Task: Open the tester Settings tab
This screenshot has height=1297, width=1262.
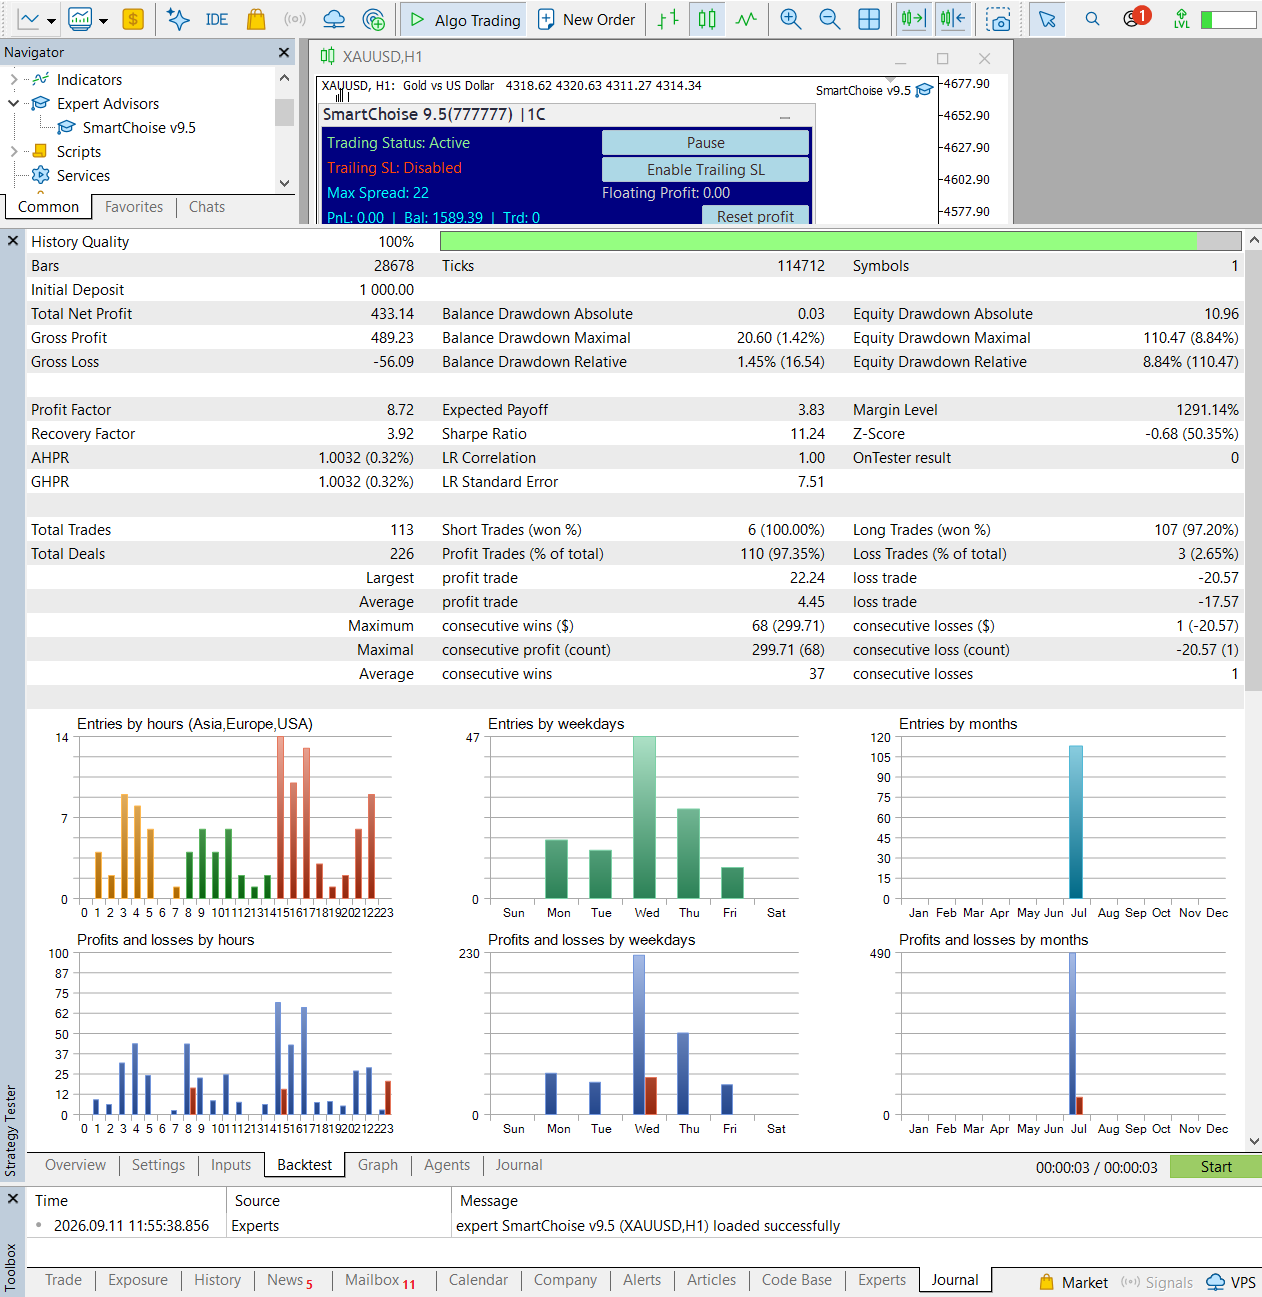Action: click(x=158, y=1165)
